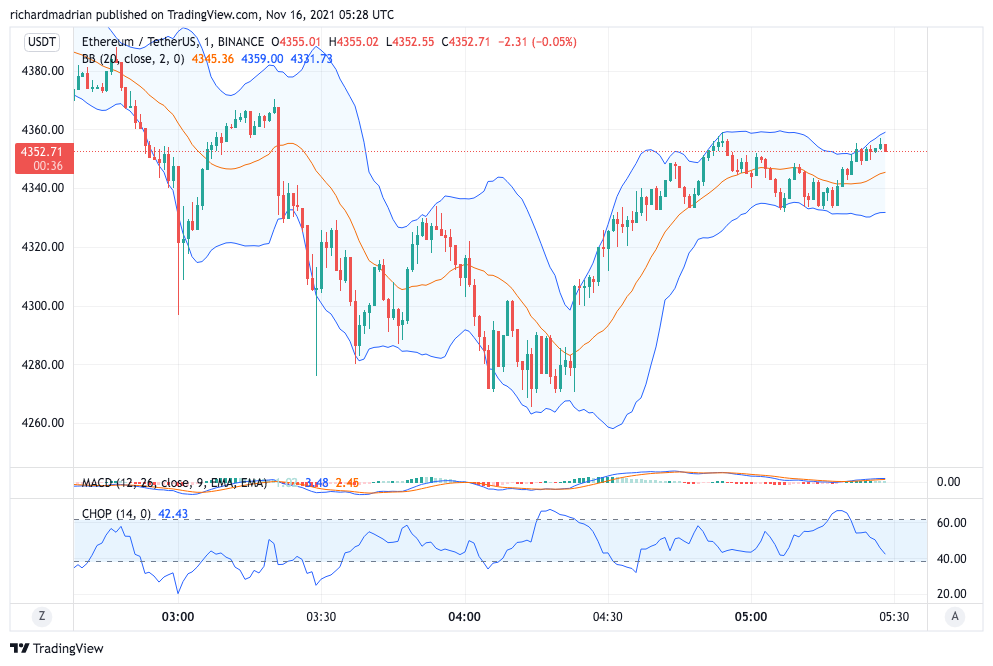Click the MACD indicator legend label
This screenshot has height=666, width=993.
tap(174, 483)
